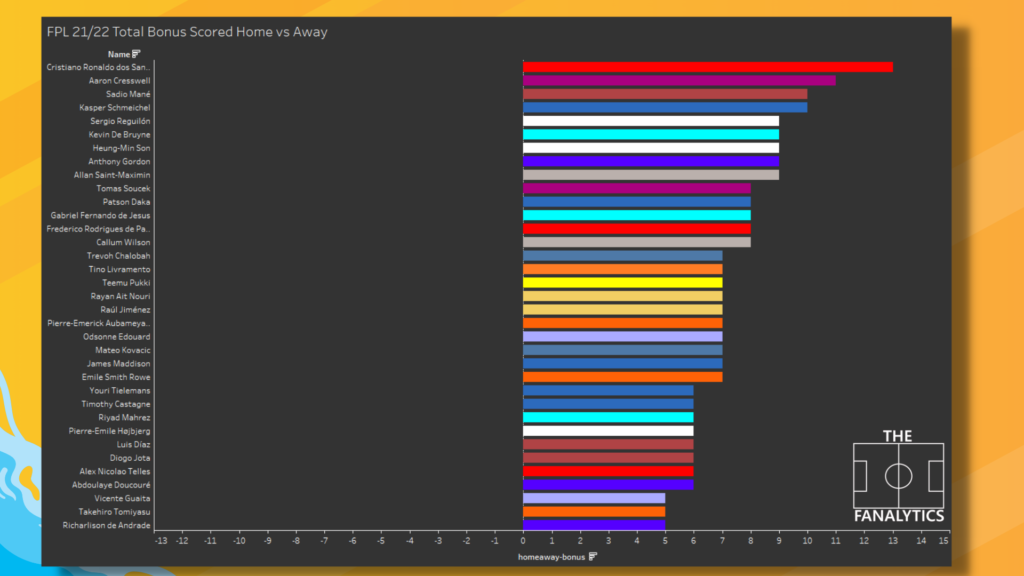Click the sort icon next to Name header
1024x576 pixels.
click(136, 54)
